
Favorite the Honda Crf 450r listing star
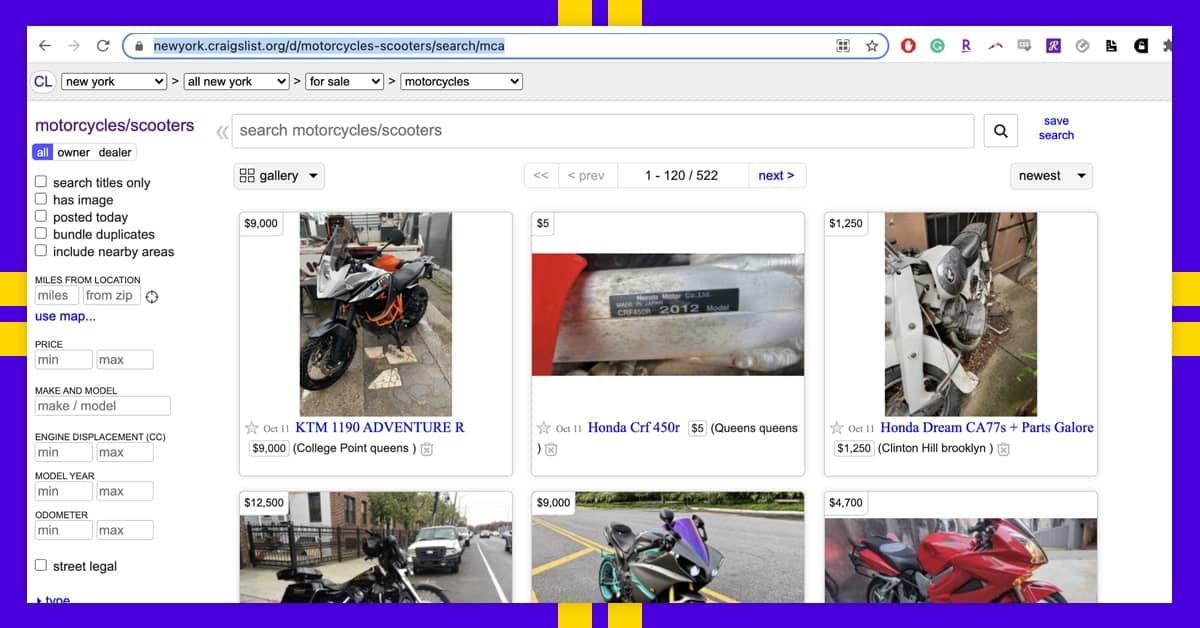click(x=544, y=428)
